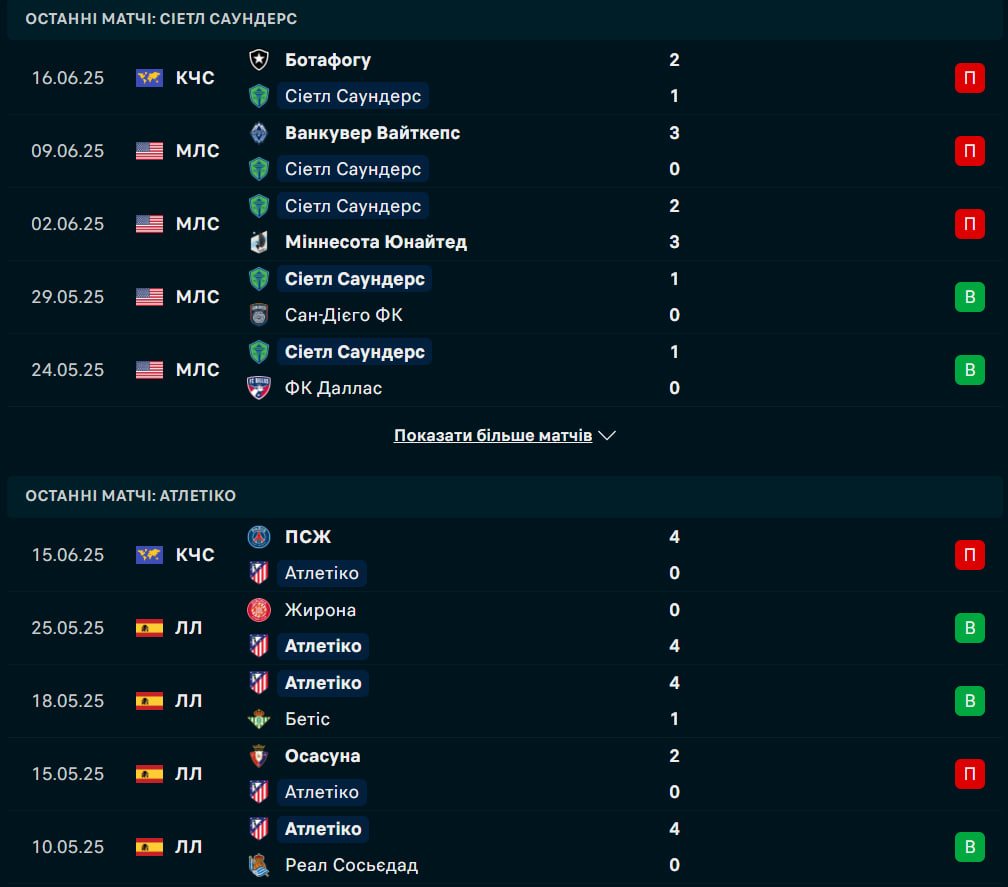This screenshot has width=1008, height=887.
Task: Click the green win badge for FC Dallas match
Action: click(969, 370)
